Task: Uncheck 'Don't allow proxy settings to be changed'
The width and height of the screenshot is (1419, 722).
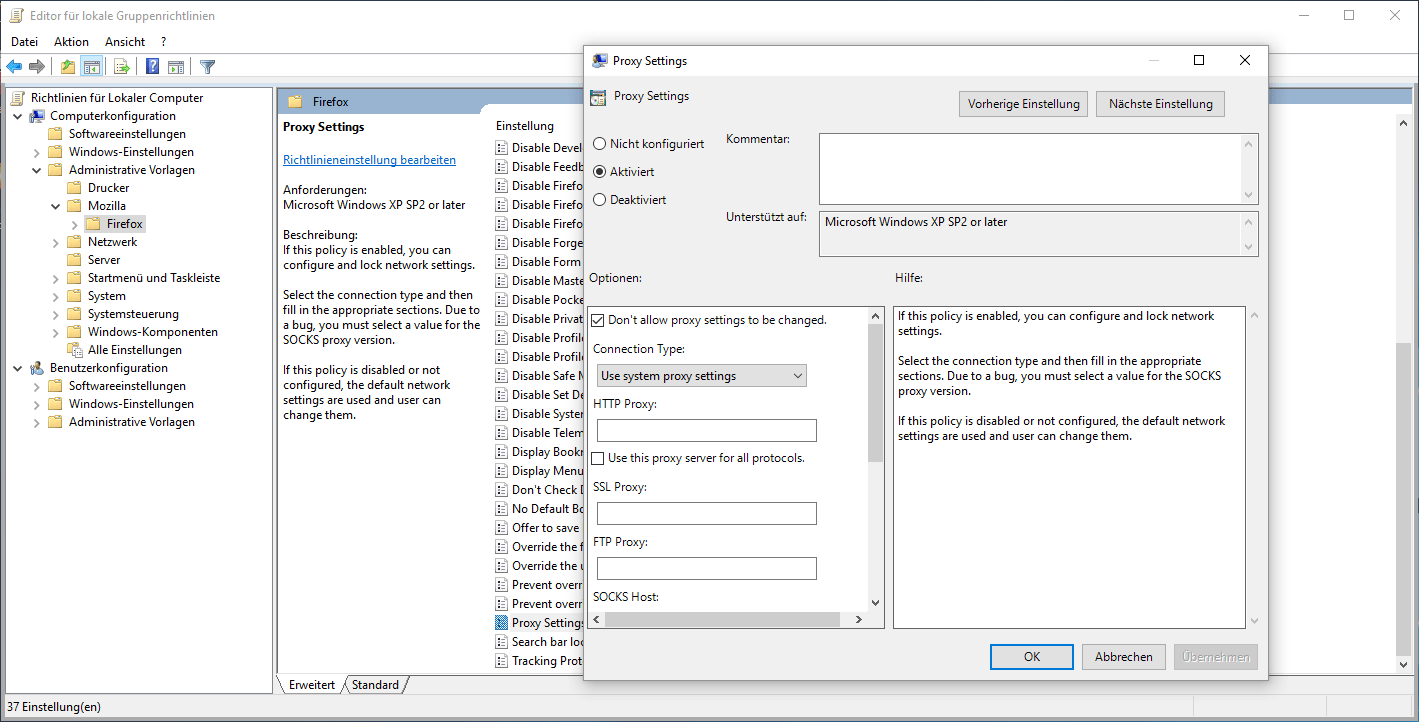Action: pos(598,321)
